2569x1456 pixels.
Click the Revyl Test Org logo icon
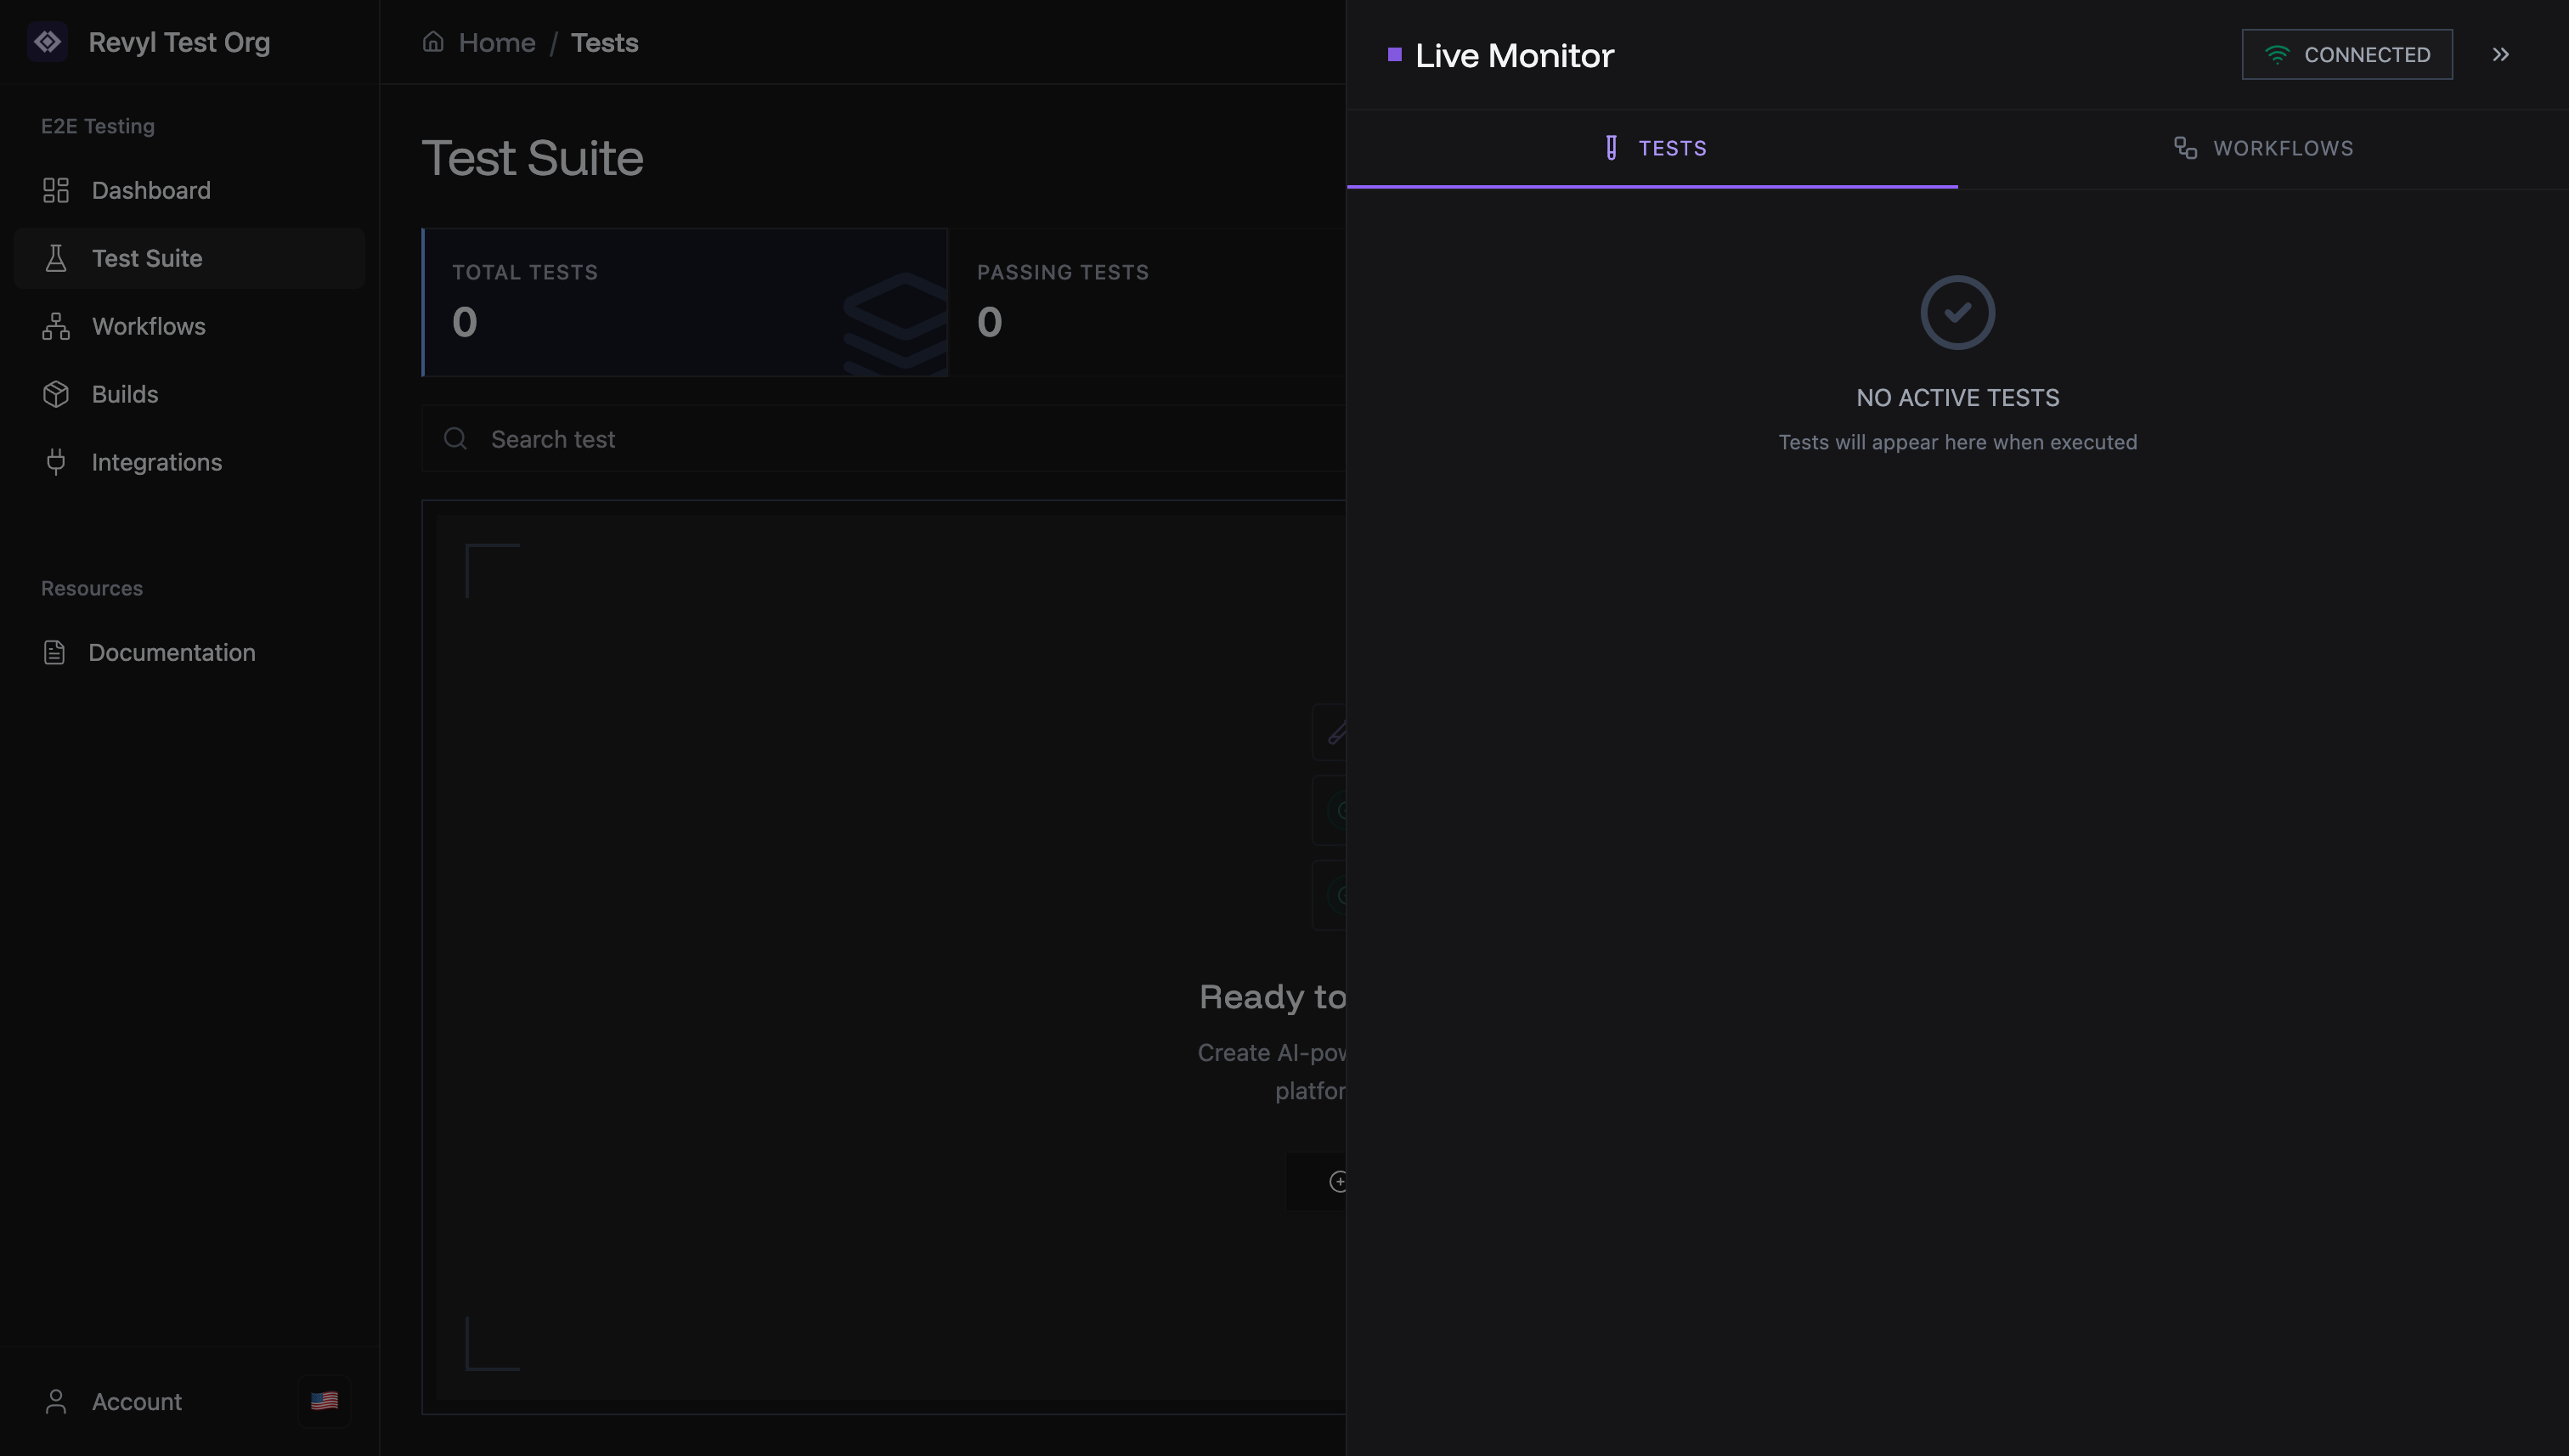[x=48, y=42]
